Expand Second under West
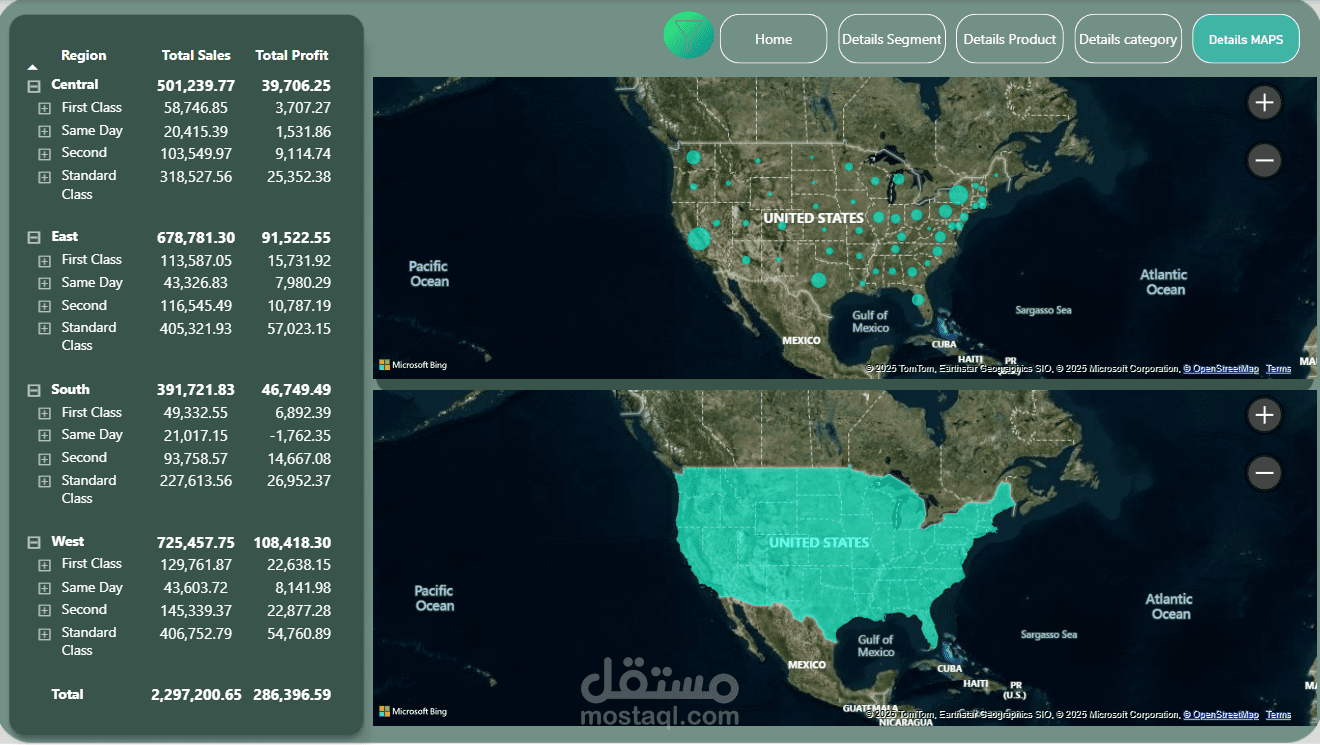Viewport: 1320px width, 745px height. [x=44, y=611]
